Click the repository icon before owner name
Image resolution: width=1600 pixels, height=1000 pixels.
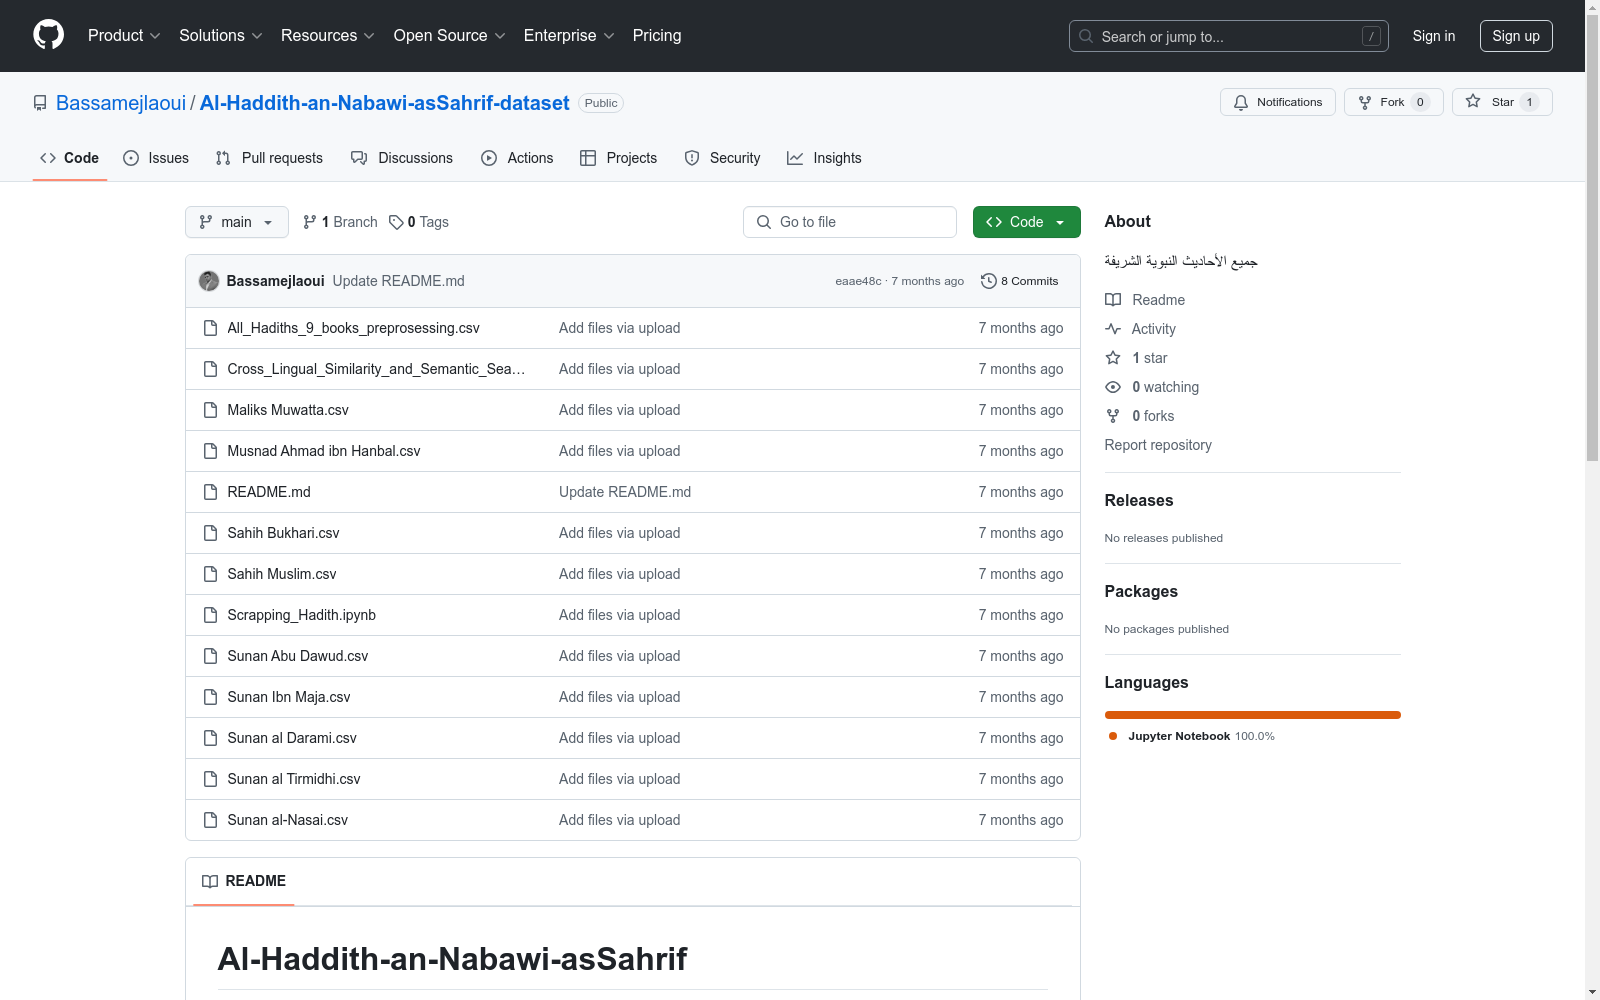tap(40, 103)
